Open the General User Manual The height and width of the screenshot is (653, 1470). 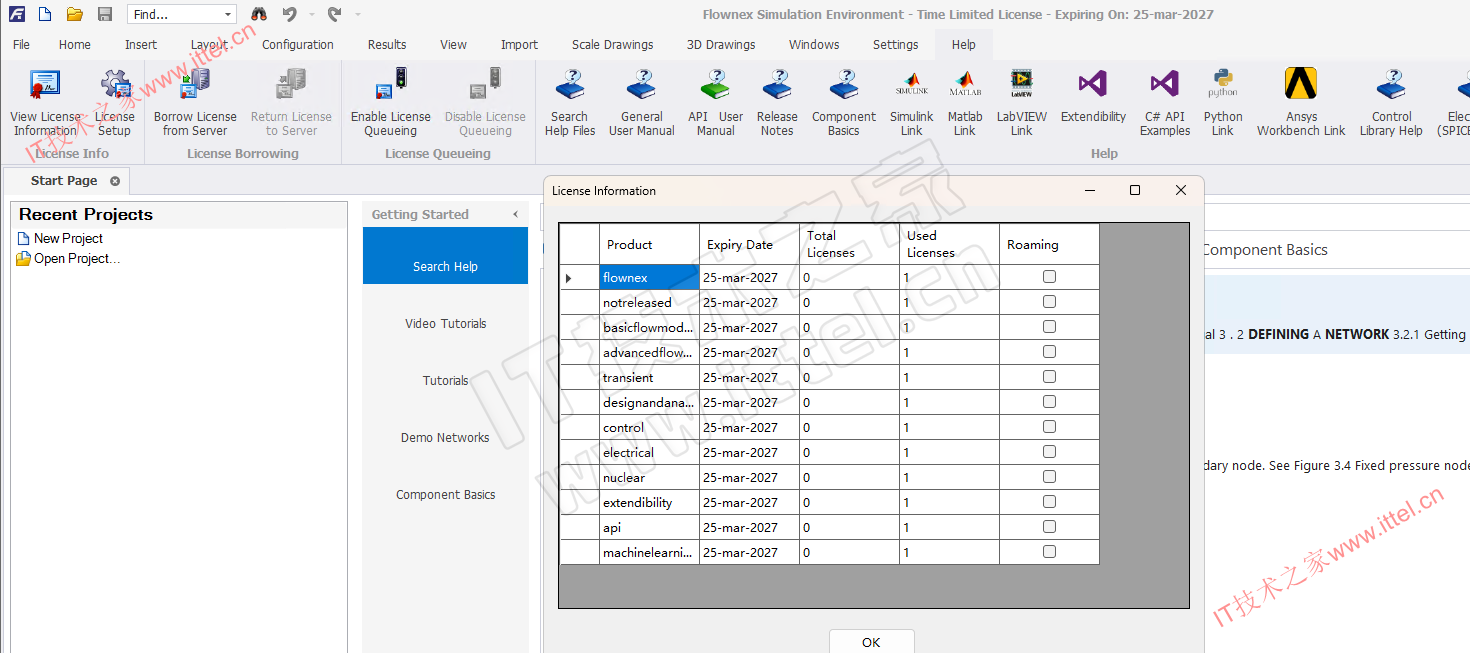click(x=642, y=103)
